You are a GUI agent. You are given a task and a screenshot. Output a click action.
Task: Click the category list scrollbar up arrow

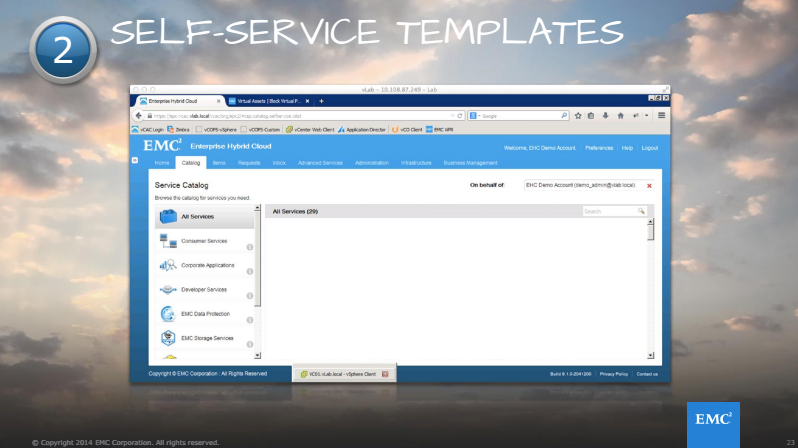click(258, 208)
